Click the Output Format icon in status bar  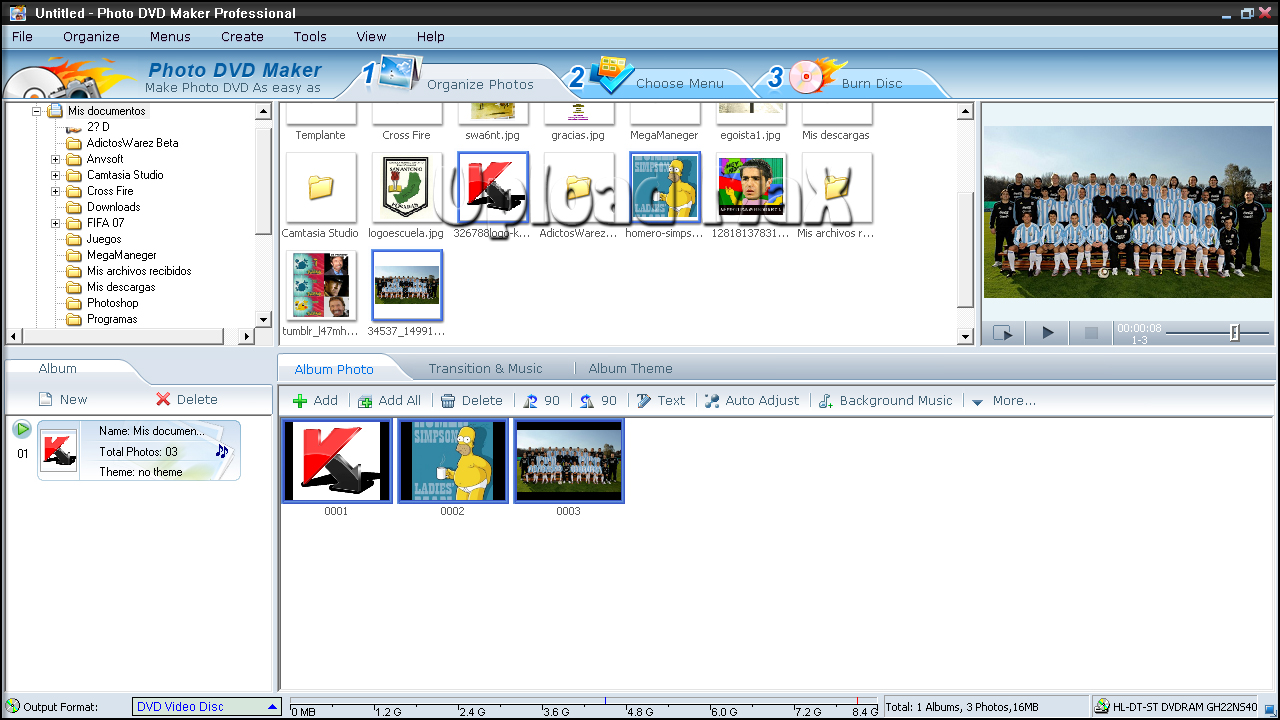click(13, 706)
